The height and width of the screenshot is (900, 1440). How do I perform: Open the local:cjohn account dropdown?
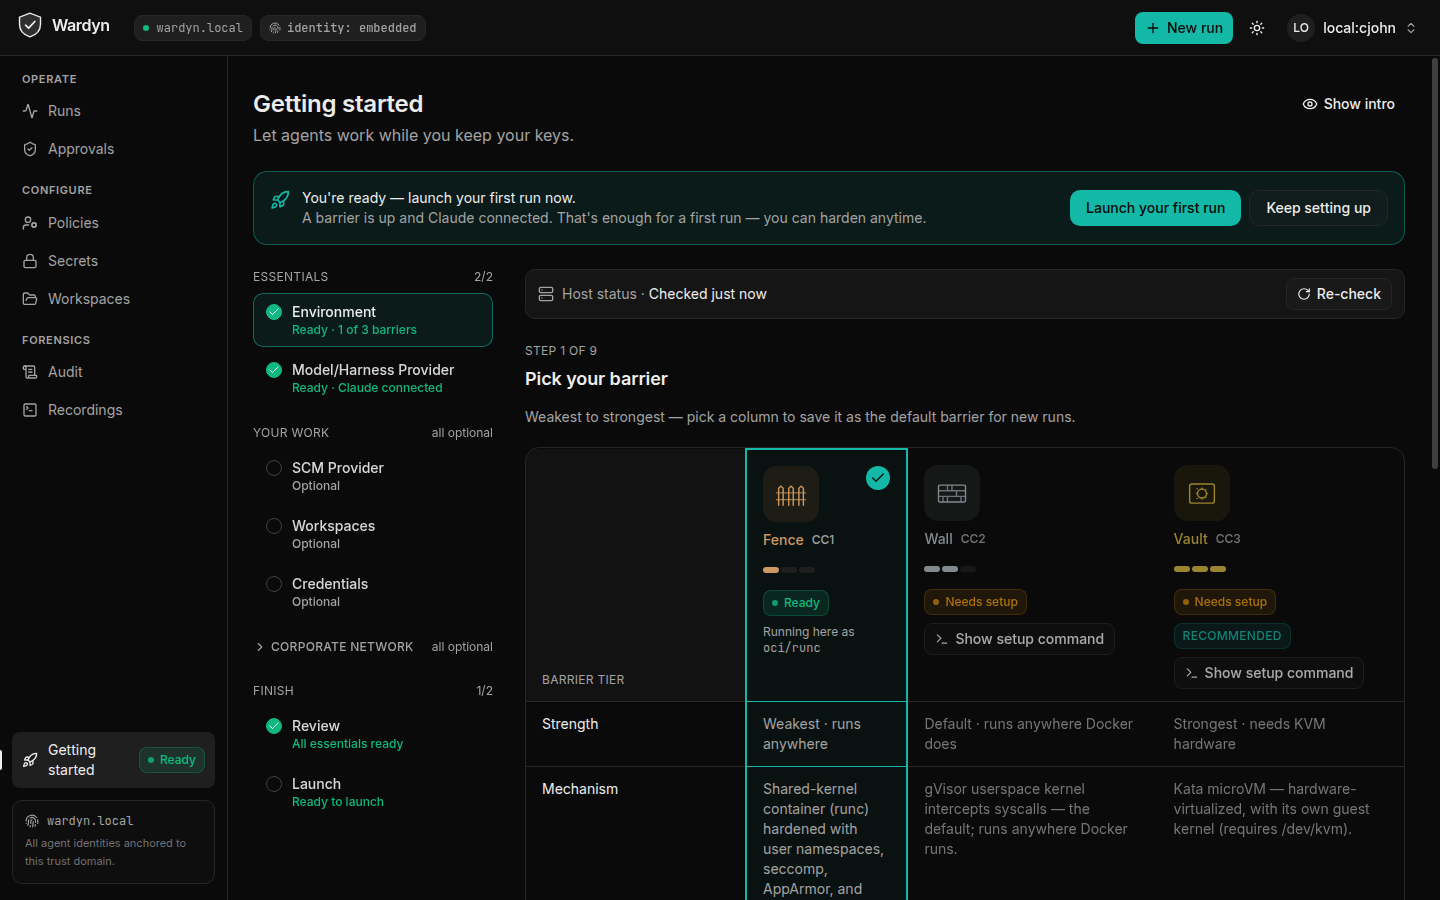1353,28
